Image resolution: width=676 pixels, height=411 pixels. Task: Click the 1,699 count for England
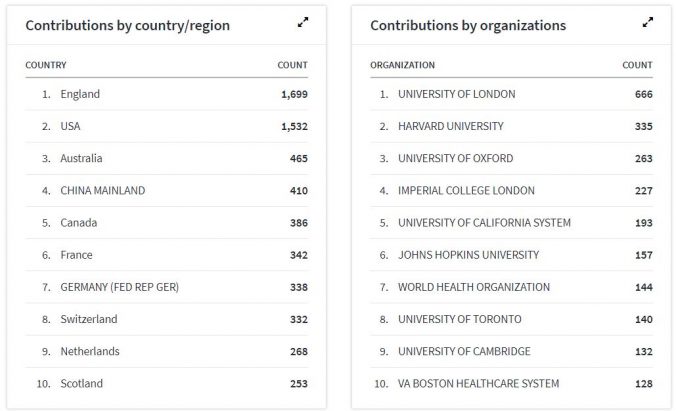294,94
